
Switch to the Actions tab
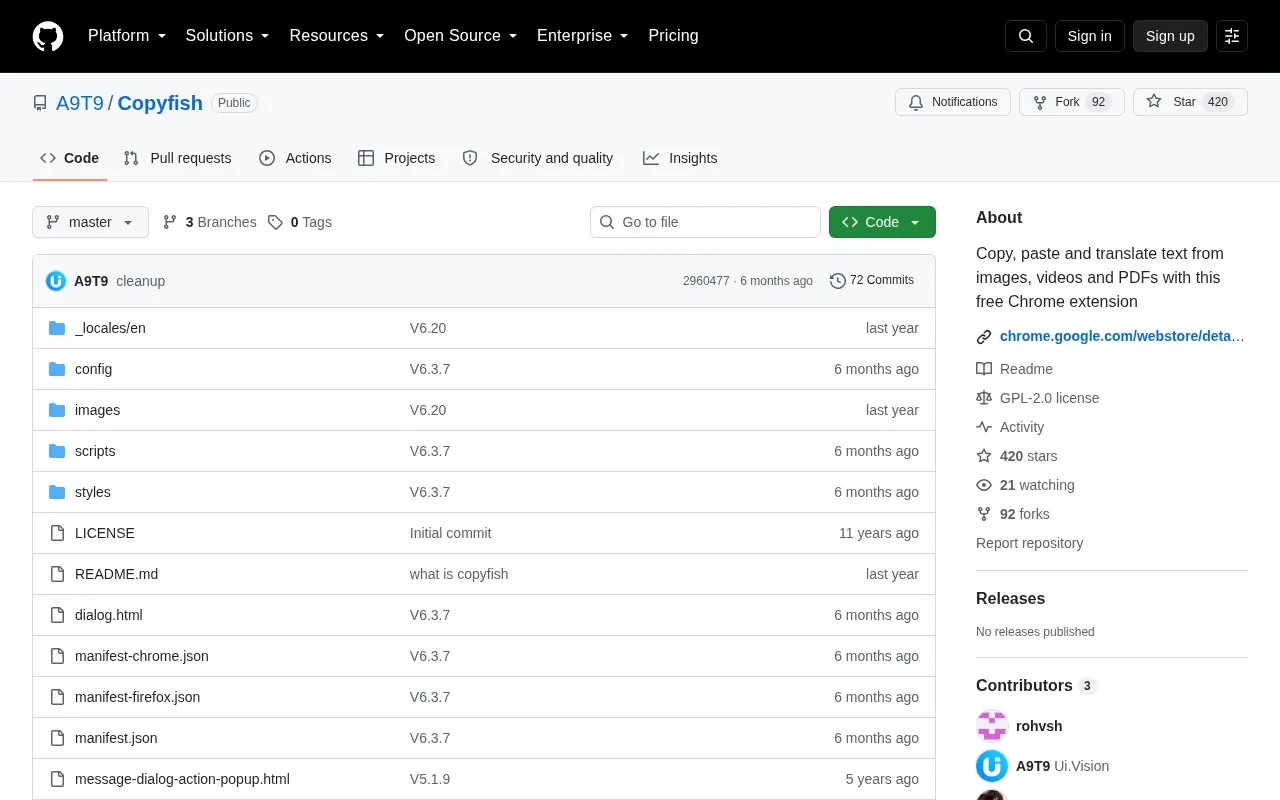tap(295, 158)
